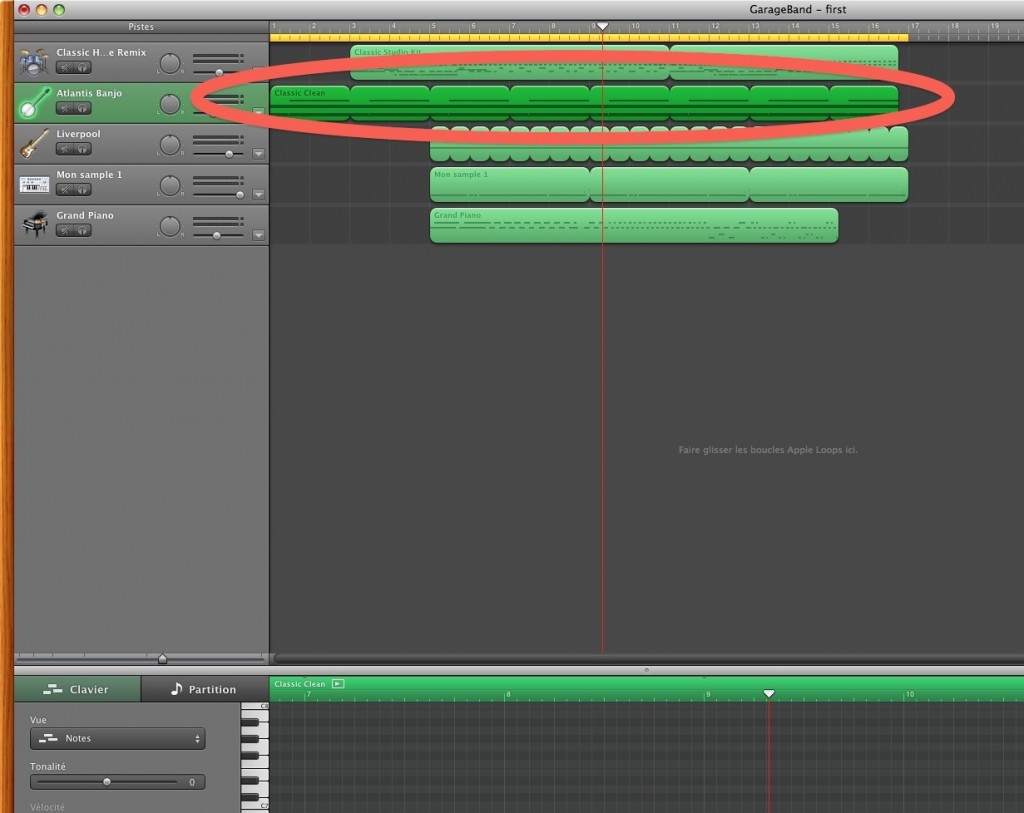Click the Liverpool track name
Image resolution: width=1024 pixels, height=813 pixels.
point(78,133)
